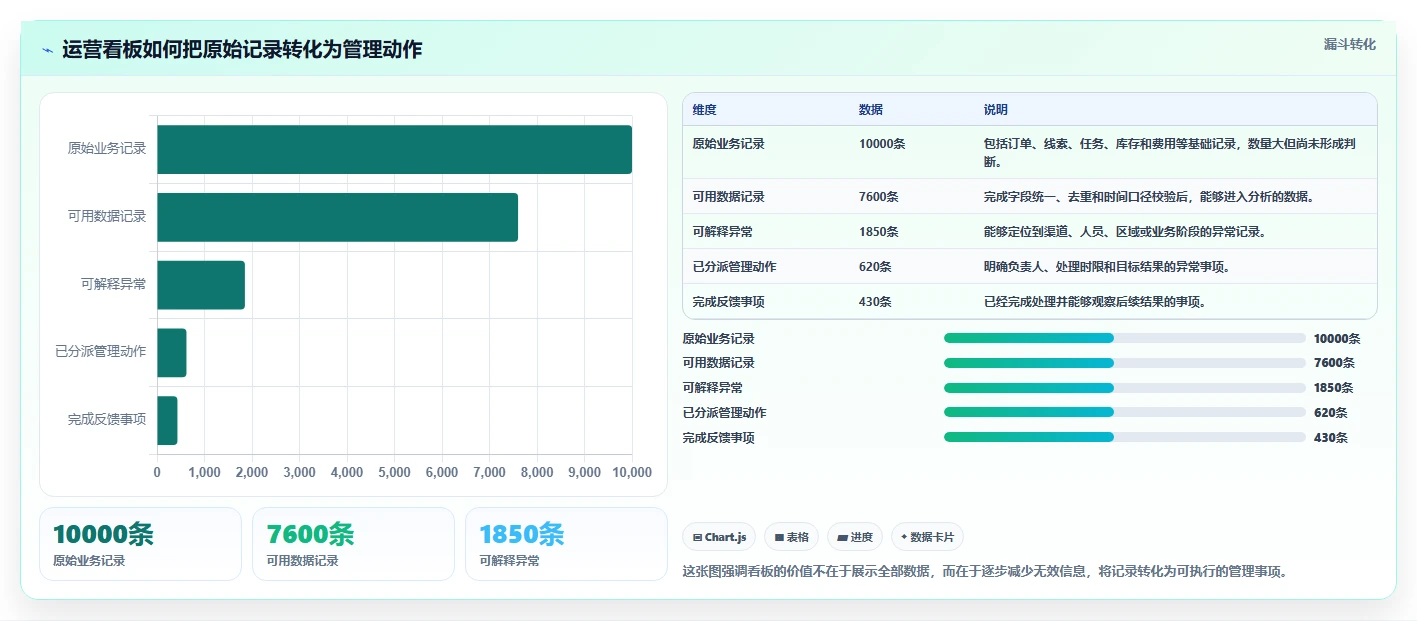Click the description starting 包括订单、线索、任务
The width and height of the screenshot is (1417, 621).
click(x=1176, y=152)
